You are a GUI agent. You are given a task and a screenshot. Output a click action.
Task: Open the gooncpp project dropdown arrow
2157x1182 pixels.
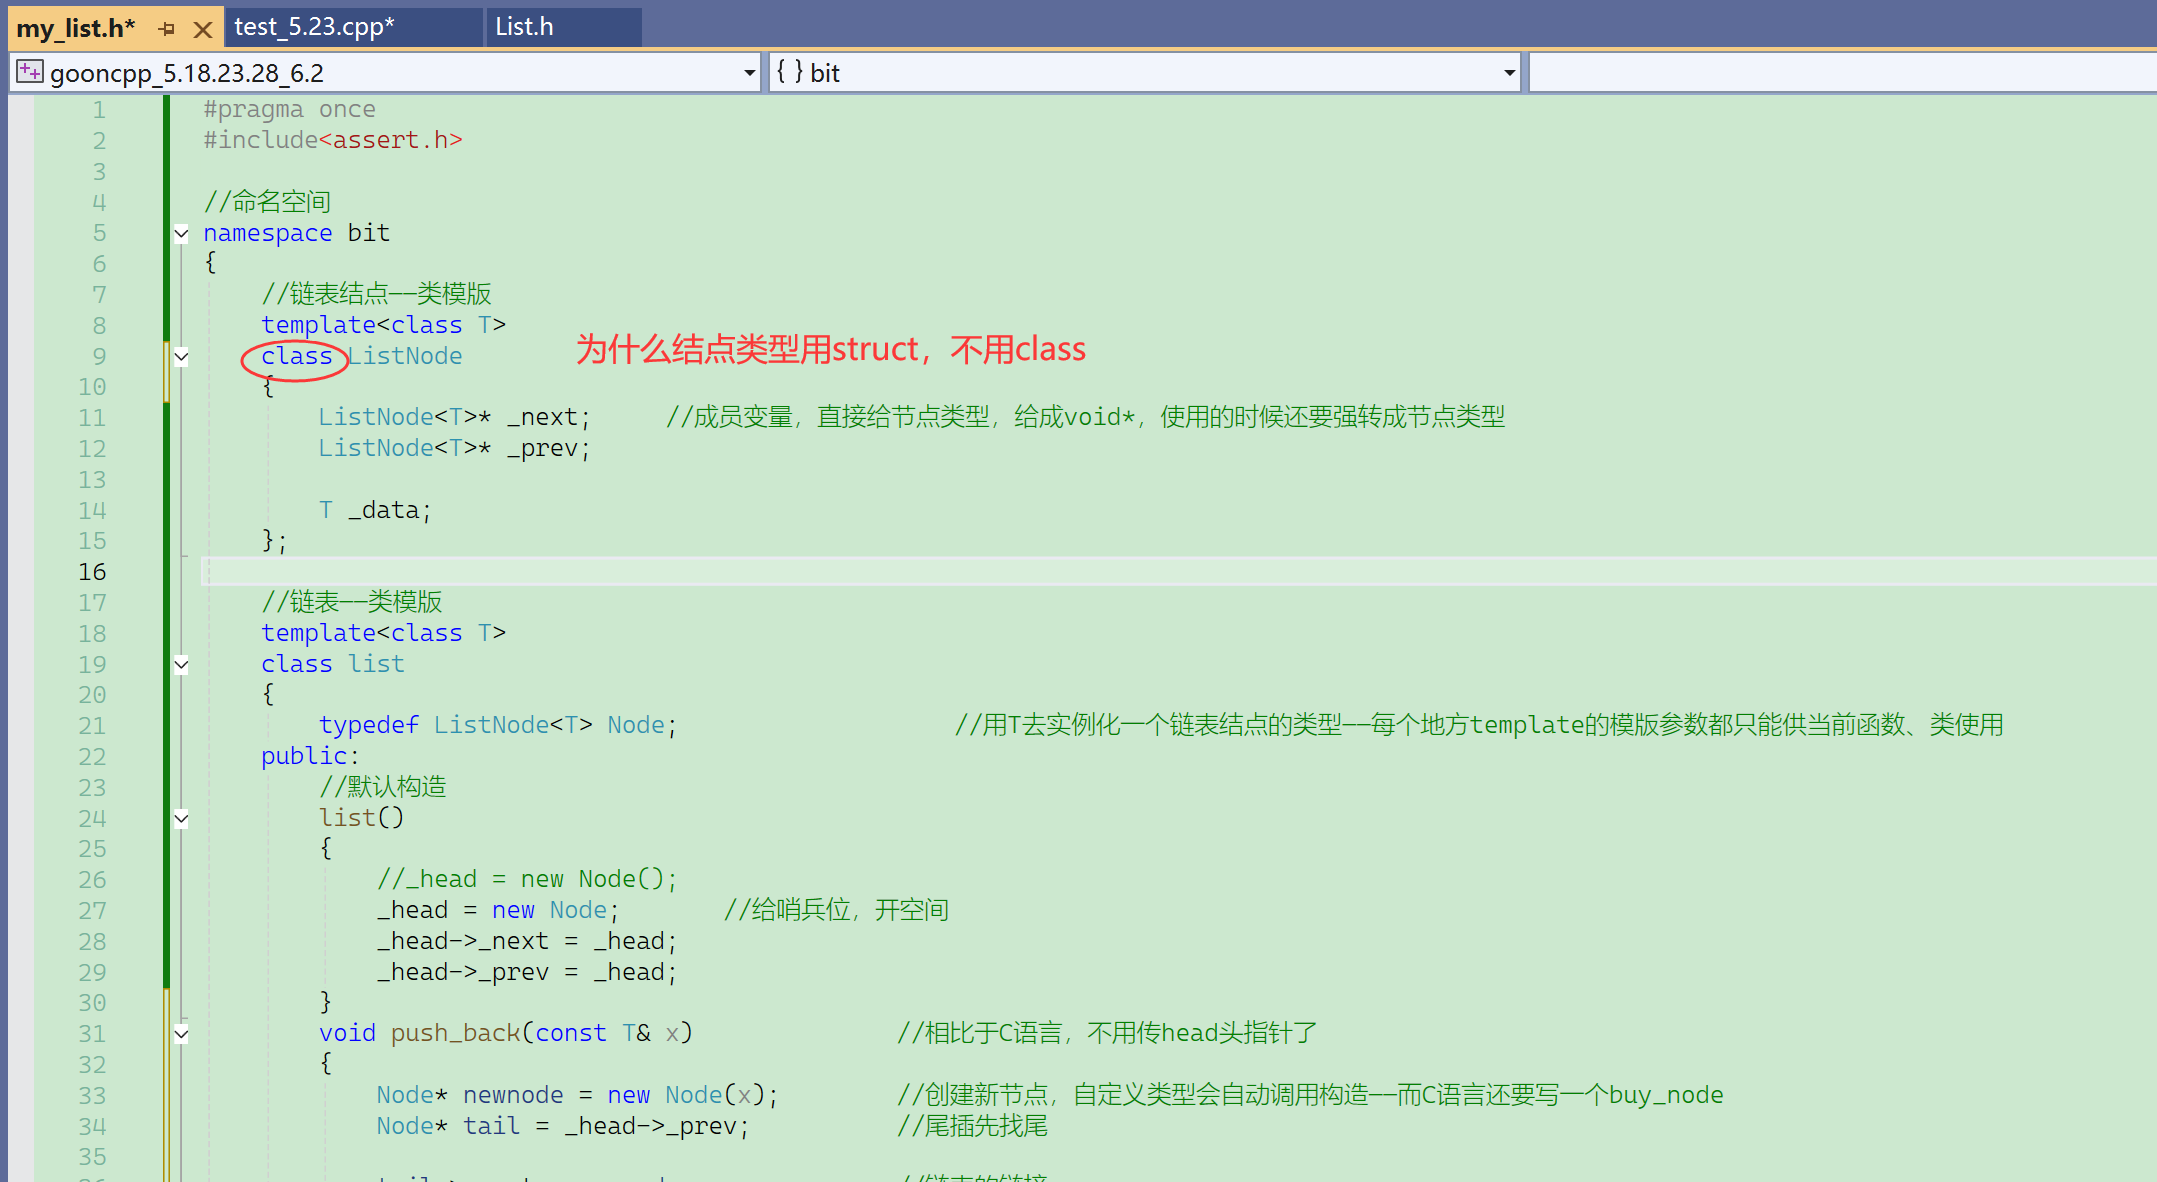[749, 73]
